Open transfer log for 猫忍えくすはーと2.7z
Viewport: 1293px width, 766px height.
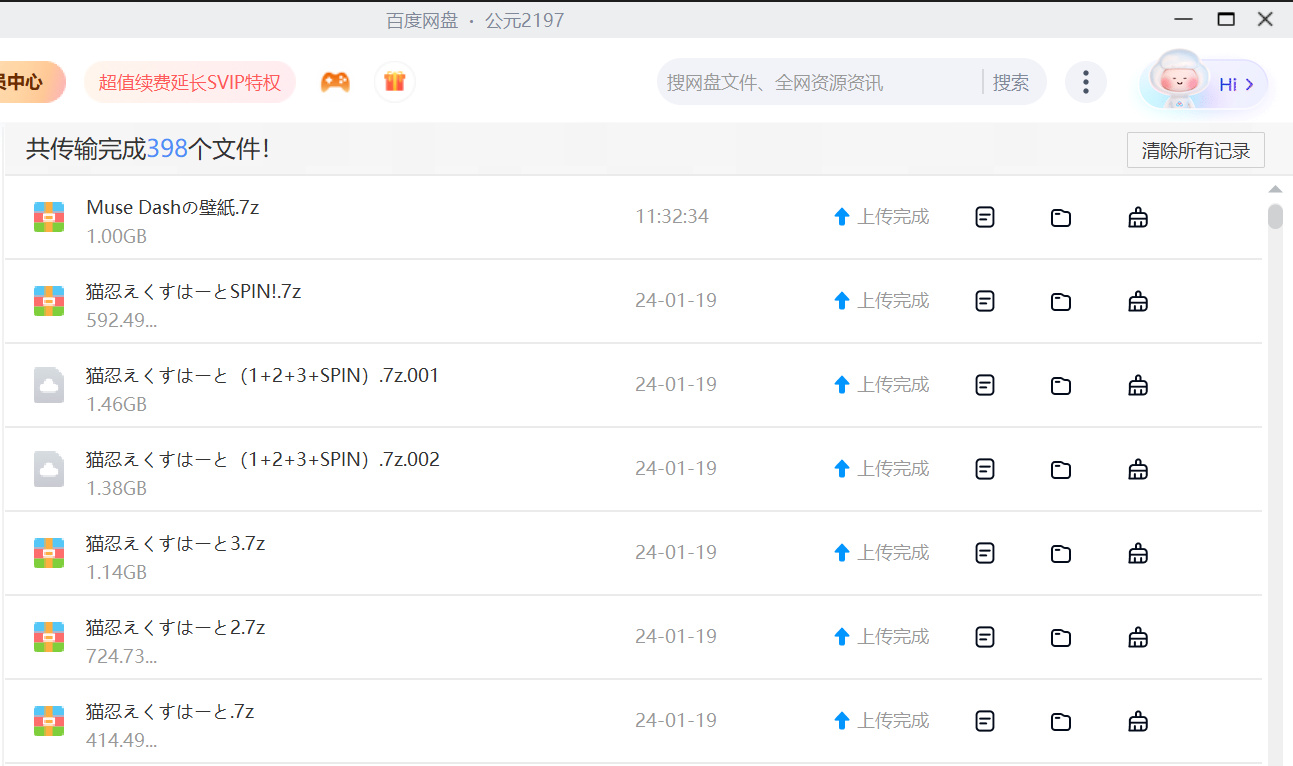[985, 637]
